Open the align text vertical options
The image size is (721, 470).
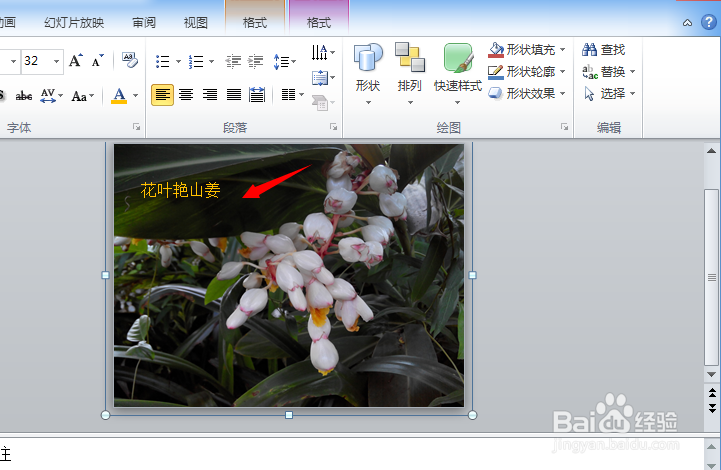(323, 78)
